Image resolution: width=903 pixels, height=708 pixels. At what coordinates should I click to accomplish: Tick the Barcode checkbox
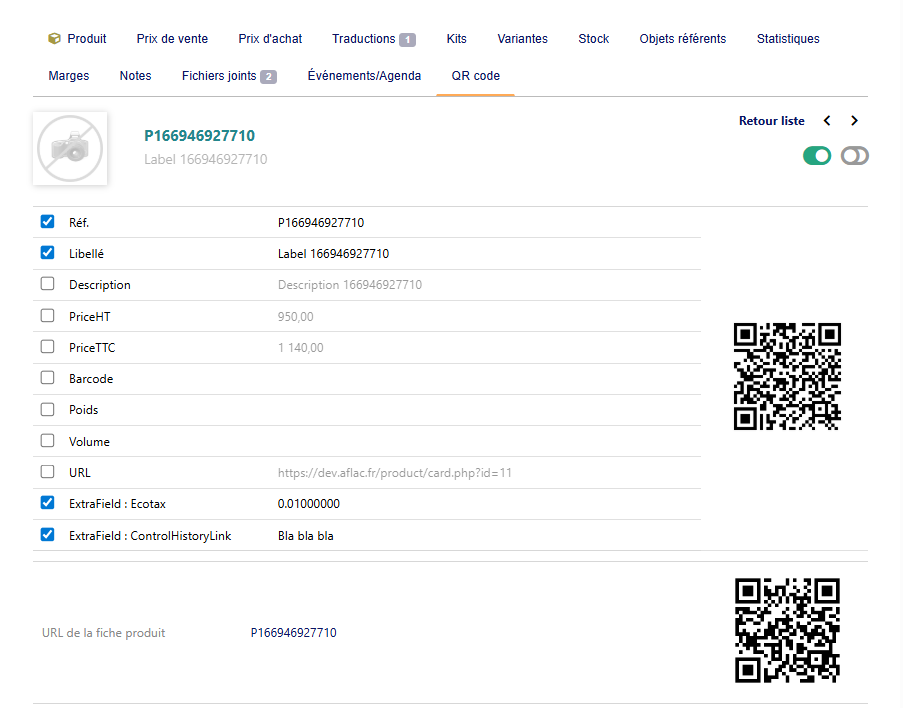coord(47,378)
